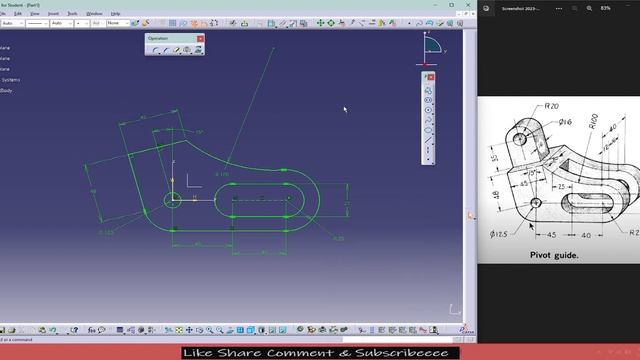Open the Help menu

point(116,13)
